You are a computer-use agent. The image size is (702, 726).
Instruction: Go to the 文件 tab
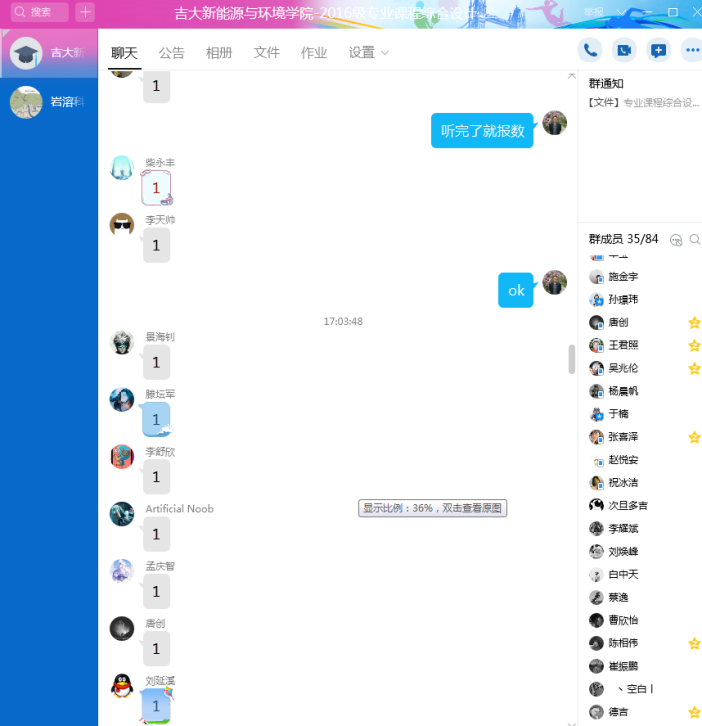click(x=267, y=53)
